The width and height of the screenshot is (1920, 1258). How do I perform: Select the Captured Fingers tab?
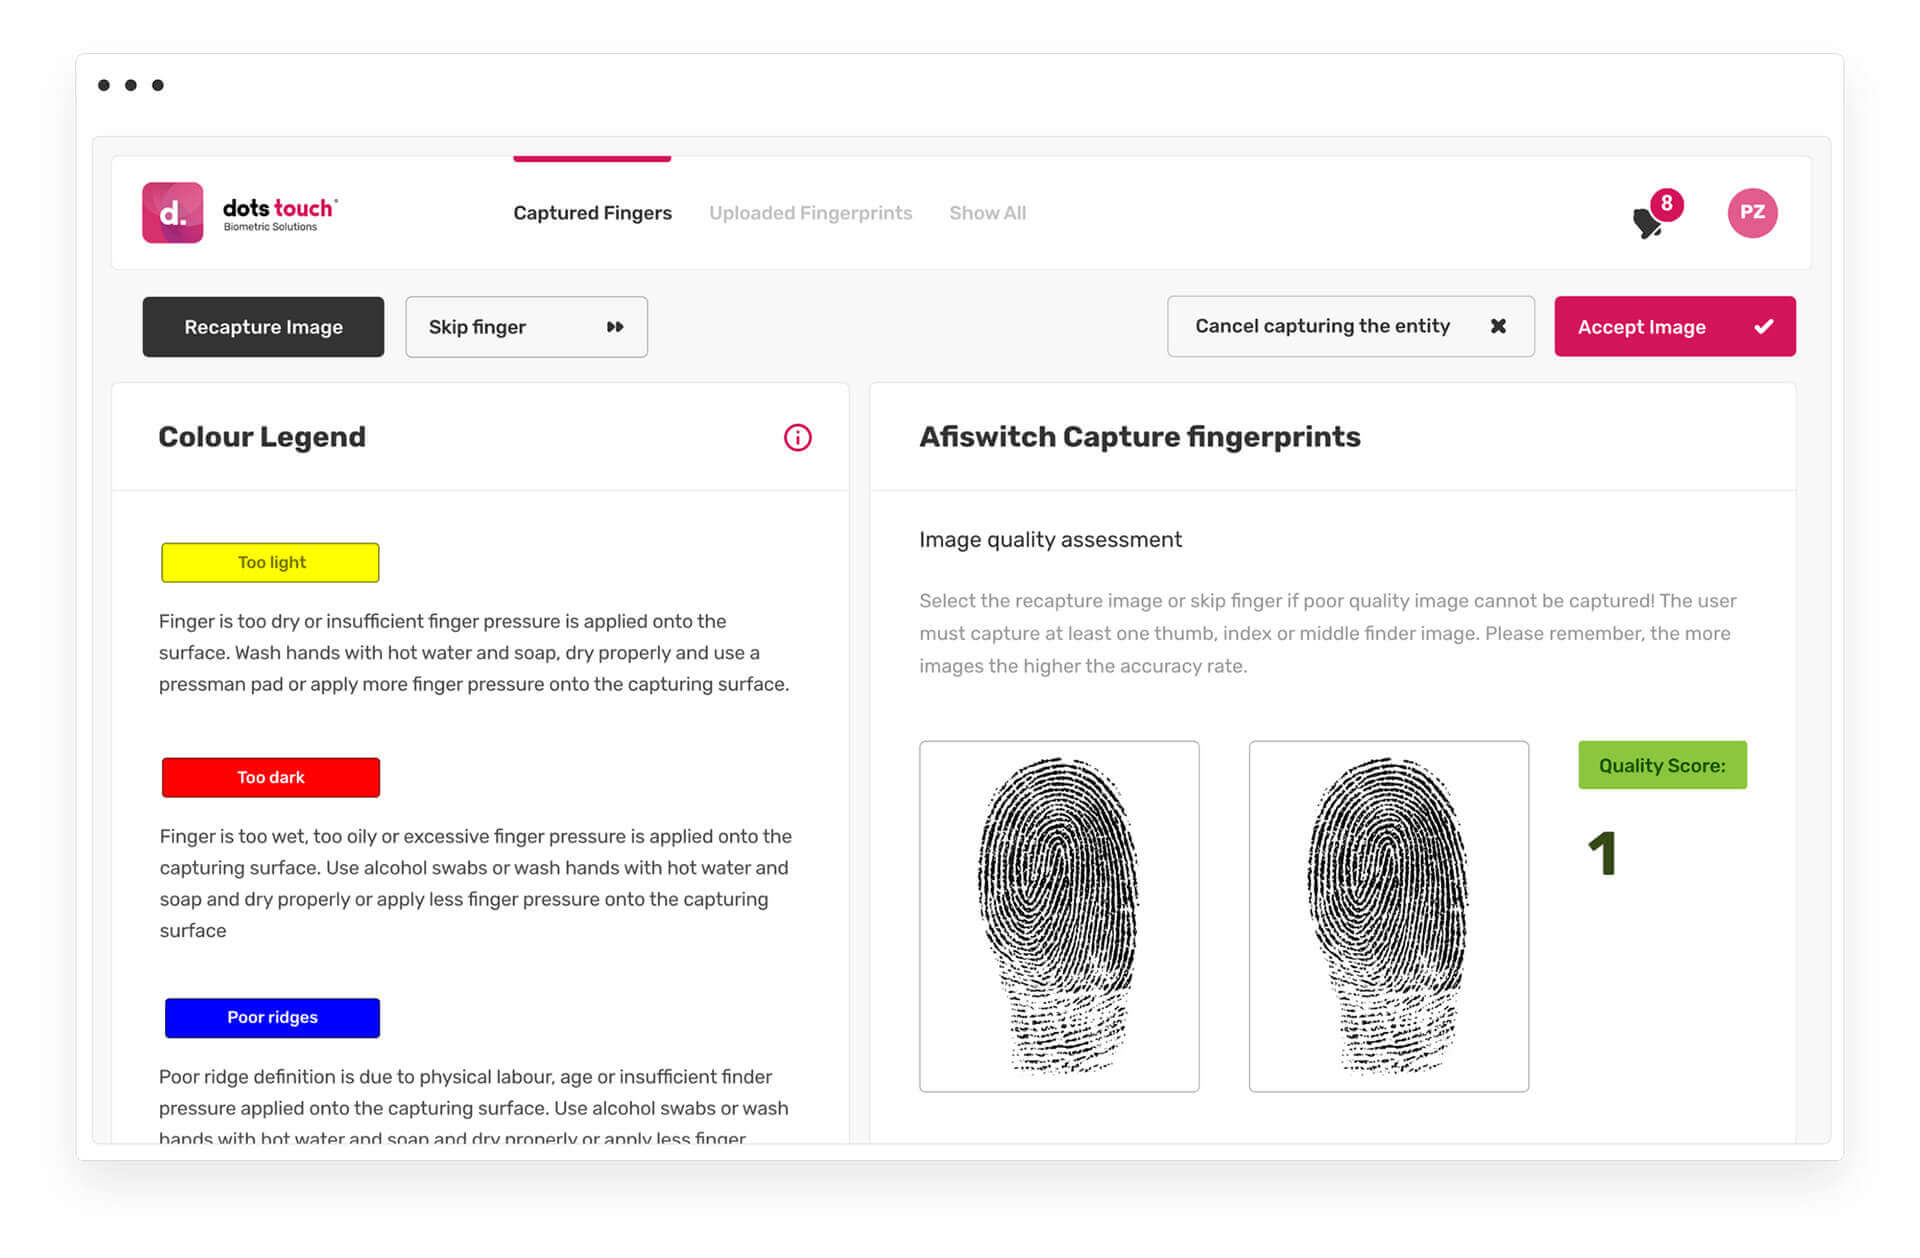pos(592,212)
